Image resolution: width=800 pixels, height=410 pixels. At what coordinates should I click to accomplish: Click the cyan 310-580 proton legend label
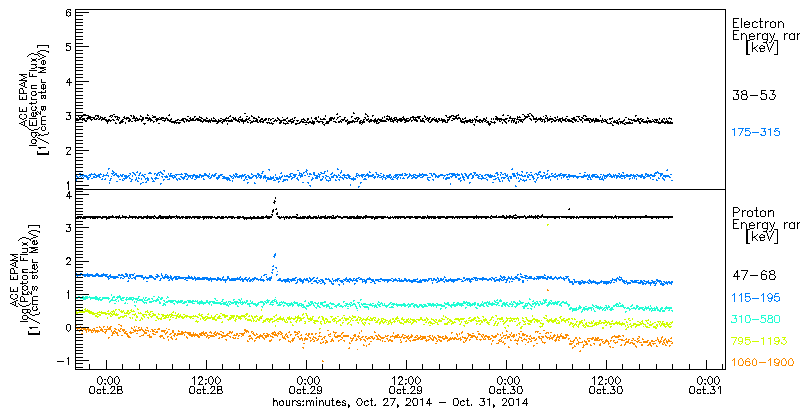pyautogui.click(x=756, y=319)
